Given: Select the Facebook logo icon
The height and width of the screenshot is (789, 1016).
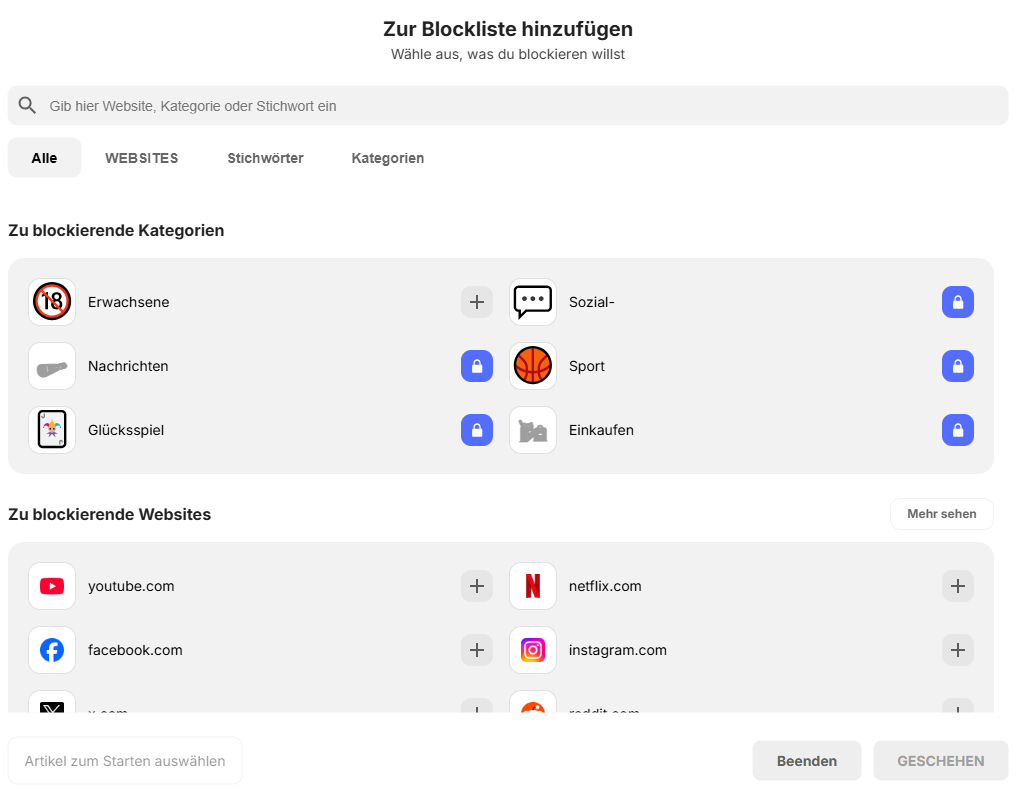Looking at the screenshot, I should tap(52, 650).
